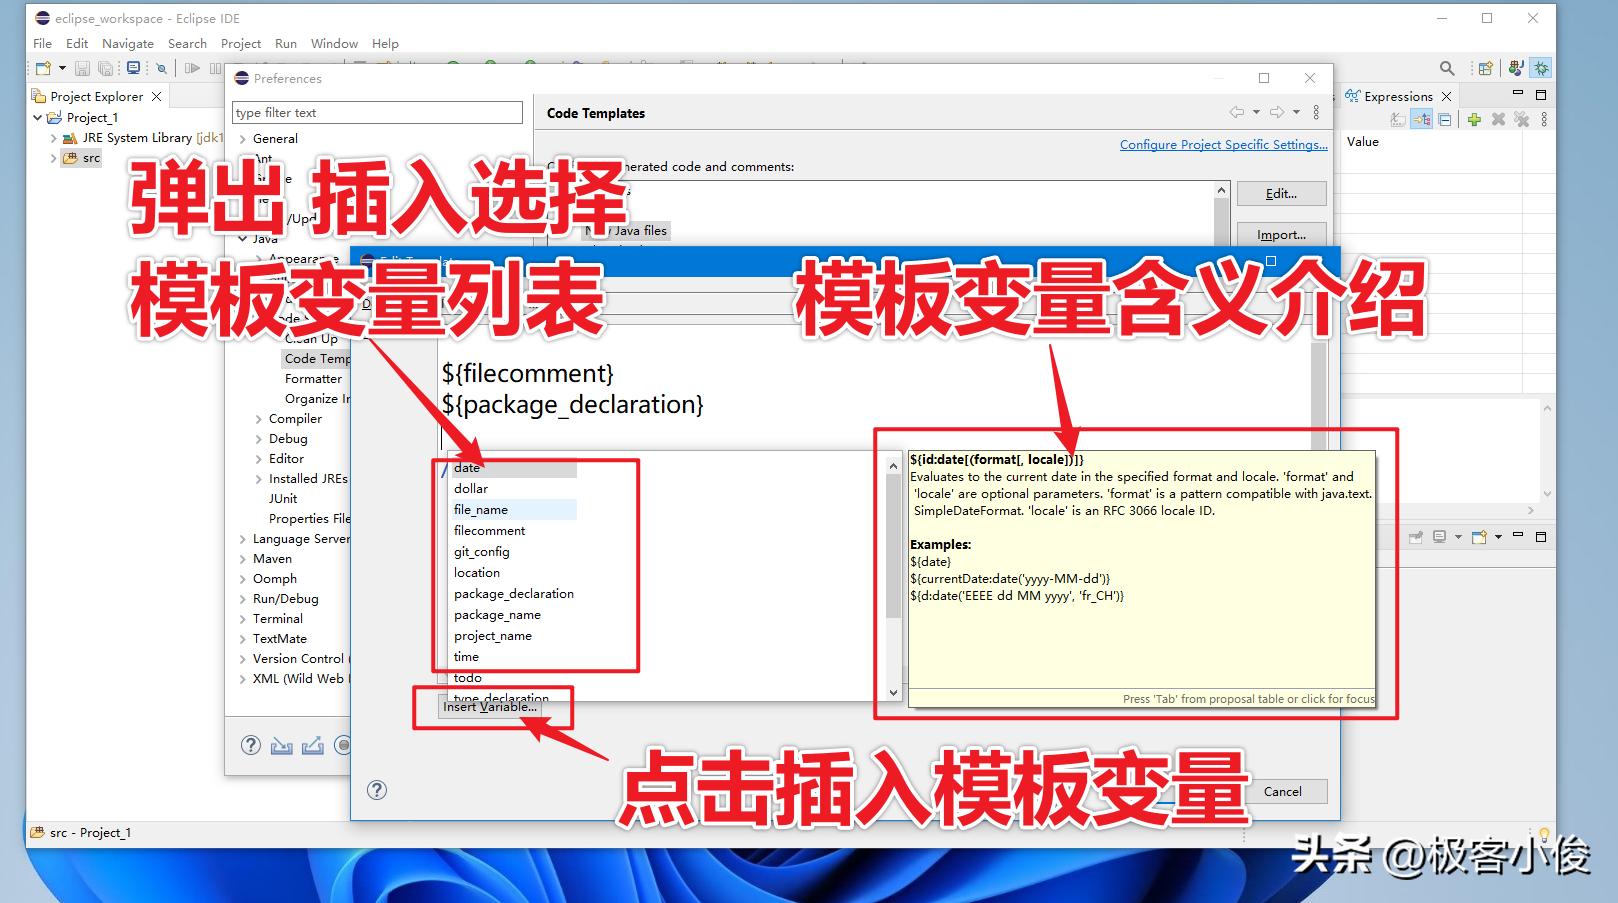Screen dimensions: 1618x903
Task: Remove all expressions using double-X icon
Action: tap(1521, 119)
